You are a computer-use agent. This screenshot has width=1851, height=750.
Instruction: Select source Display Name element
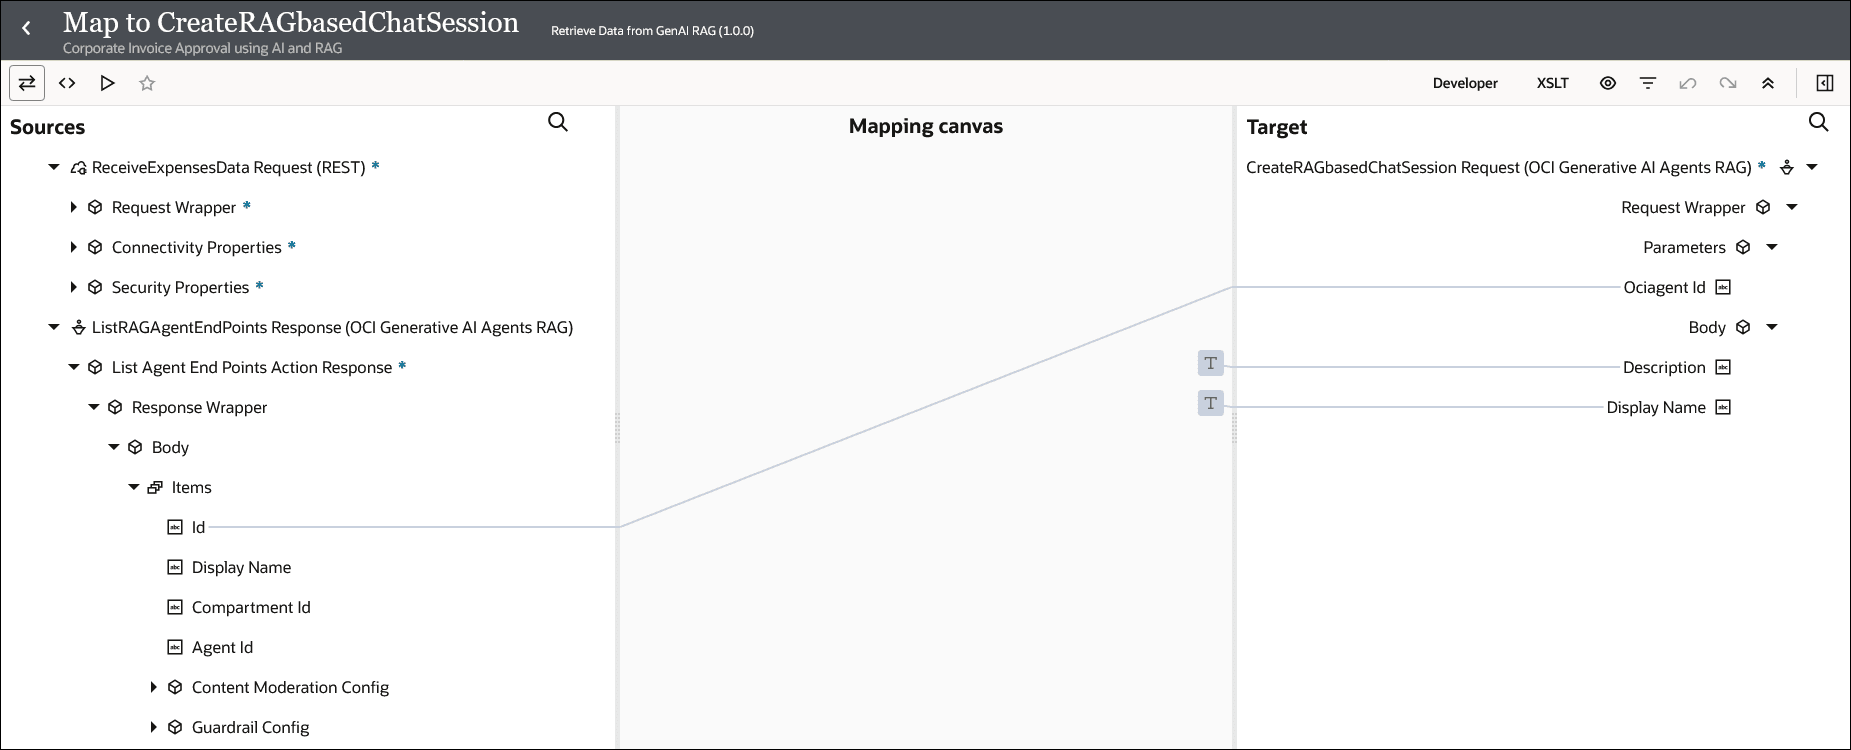241,567
